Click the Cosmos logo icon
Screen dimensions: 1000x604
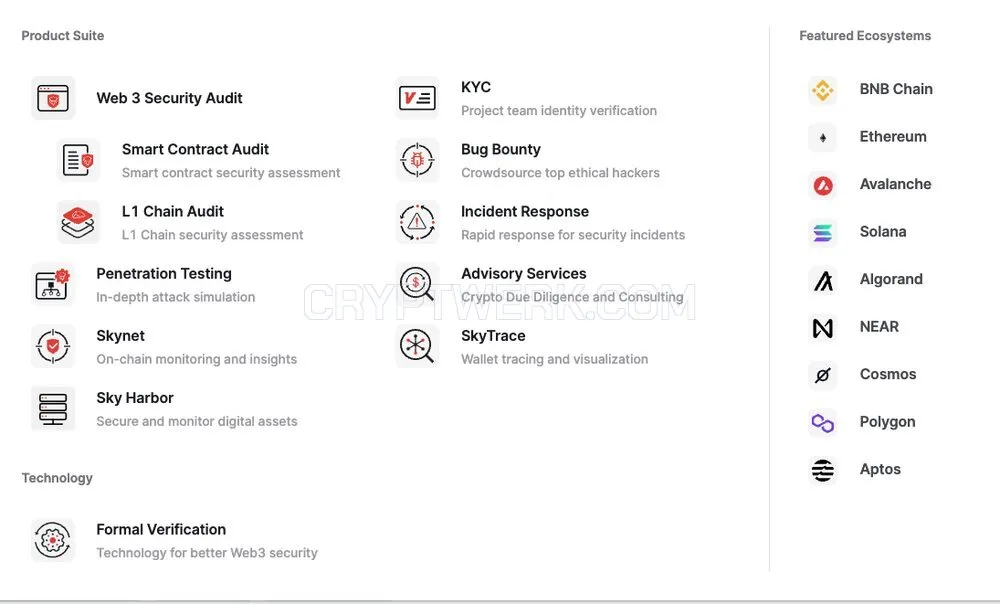coord(823,375)
